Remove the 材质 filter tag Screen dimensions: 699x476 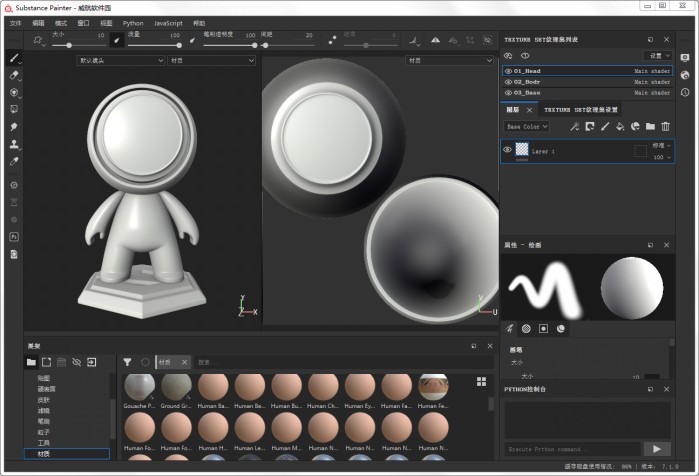click(185, 362)
